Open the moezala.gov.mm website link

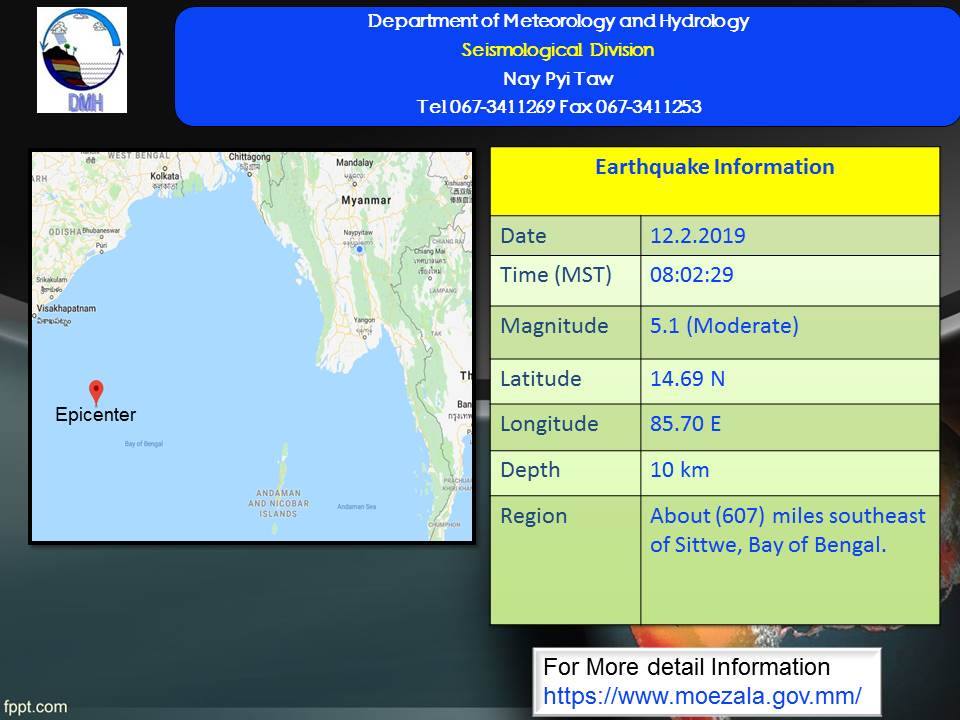pos(702,695)
